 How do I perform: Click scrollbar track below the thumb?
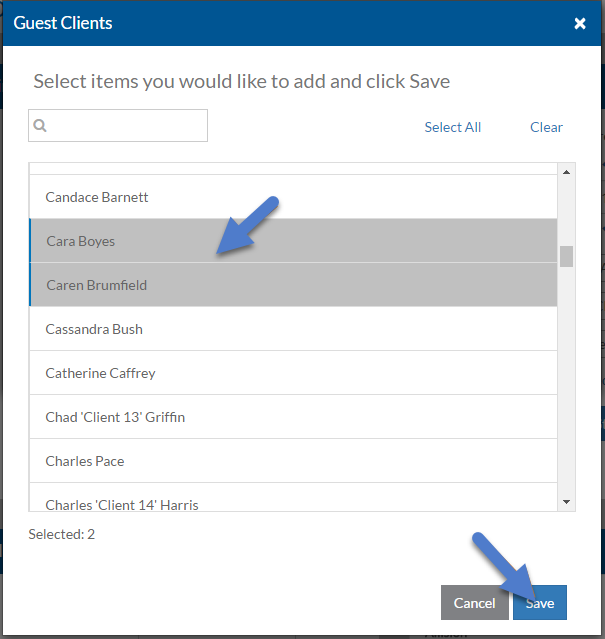pyautogui.click(x=566, y=381)
